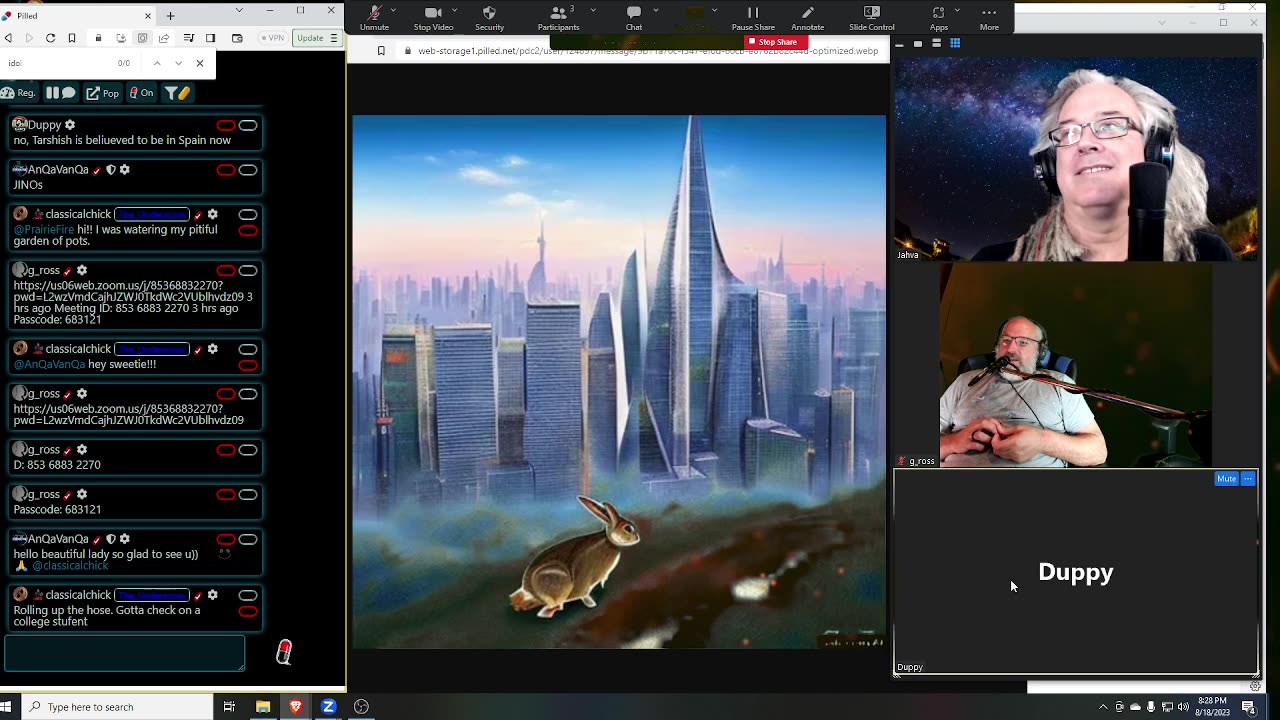
Task: Close the find-in-page bar
Action: point(200,63)
